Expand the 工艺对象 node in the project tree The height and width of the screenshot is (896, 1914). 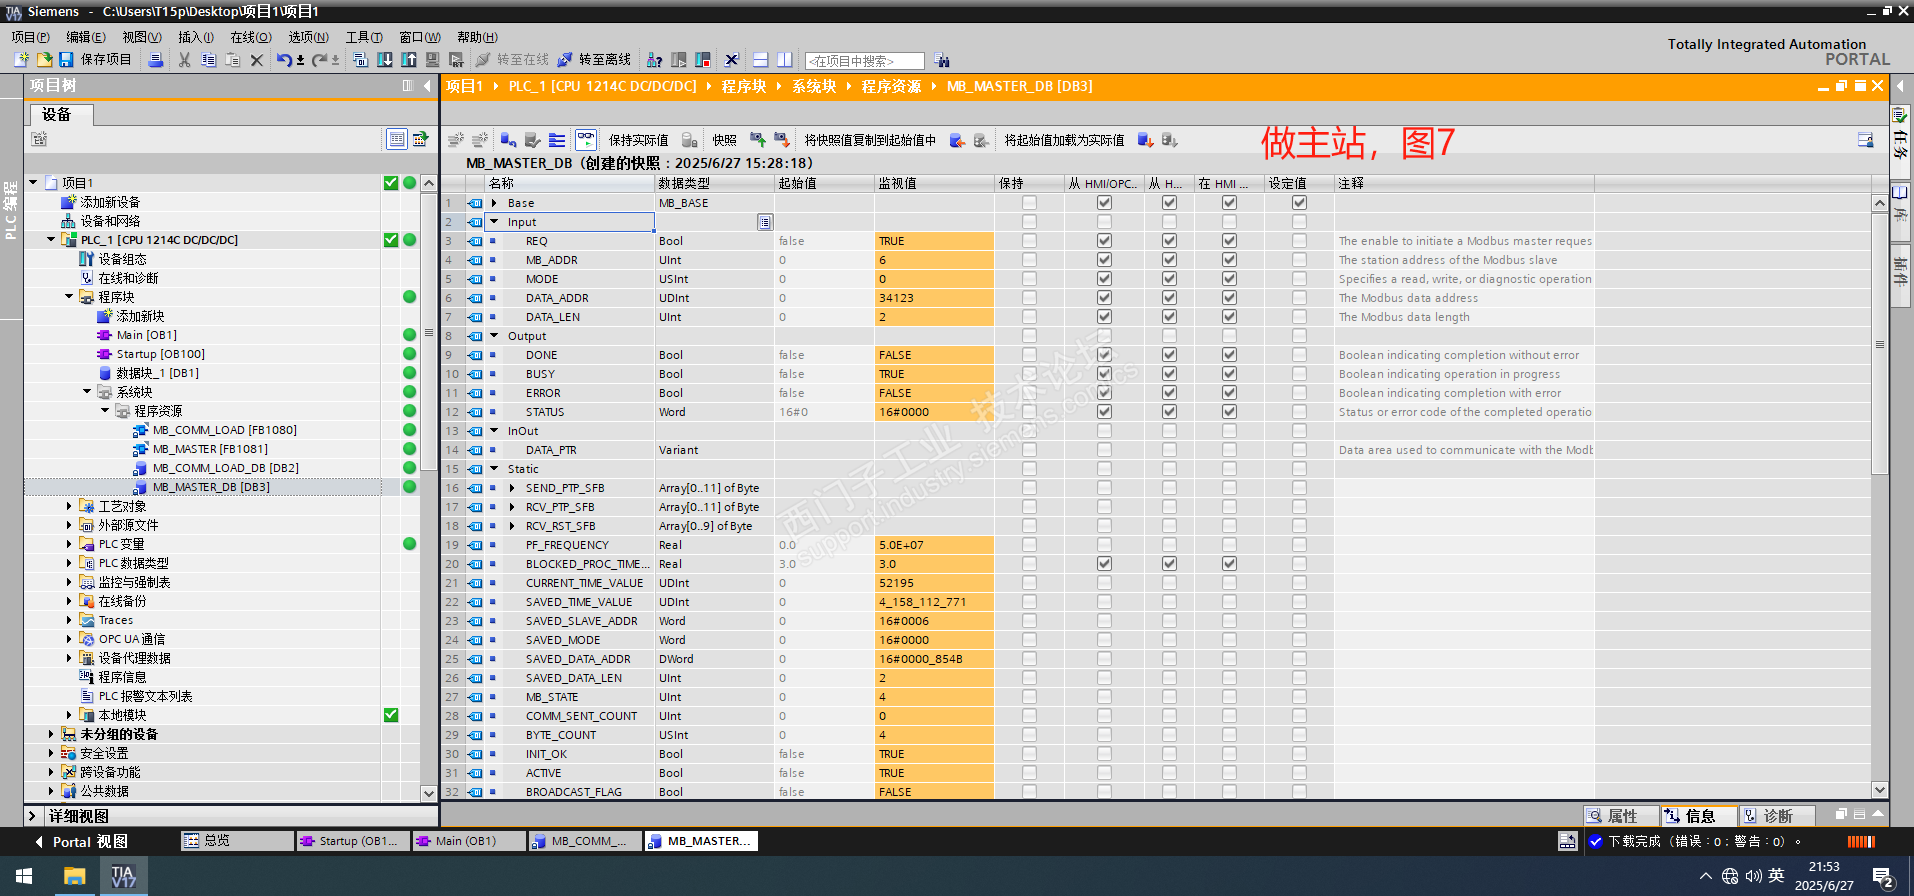[69, 507]
